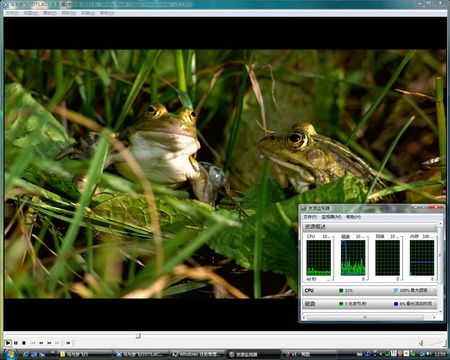Screen dimensions: 450x360
Task: Skip to the next track in the player
Action: tap(57, 343)
